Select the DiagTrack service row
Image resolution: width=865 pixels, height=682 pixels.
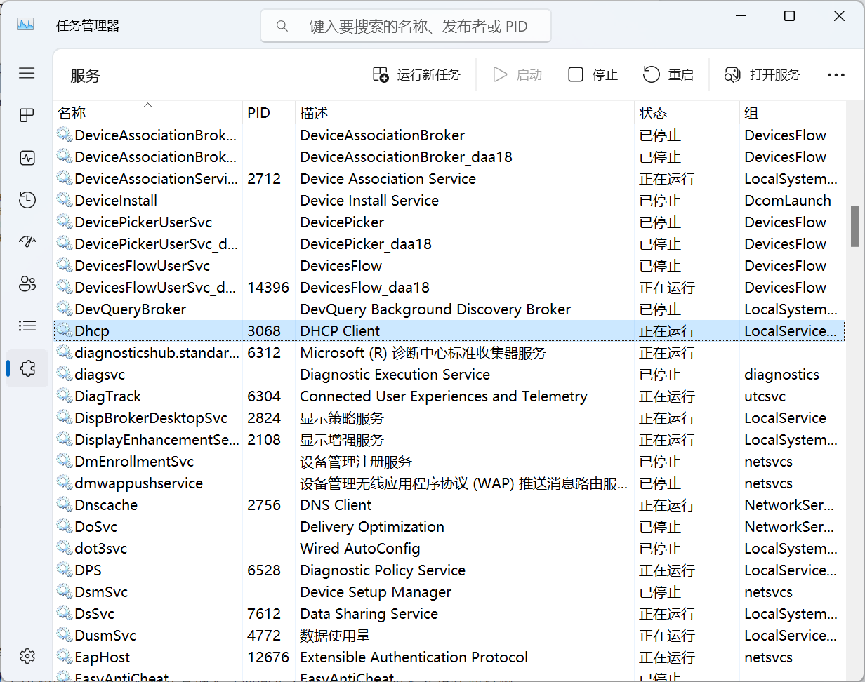pyautogui.click(x=300, y=396)
